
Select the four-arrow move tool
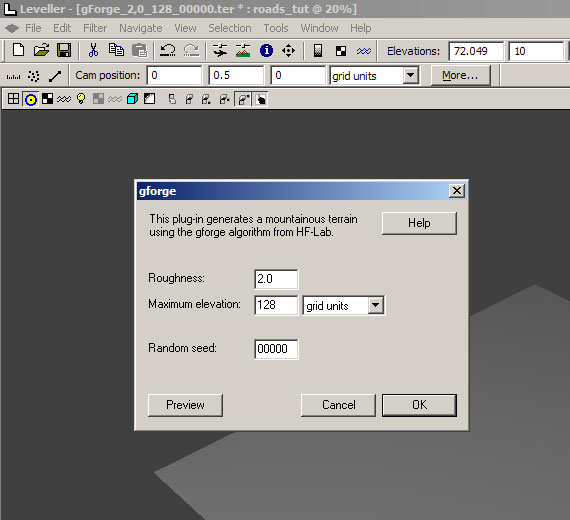click(288, 50)
